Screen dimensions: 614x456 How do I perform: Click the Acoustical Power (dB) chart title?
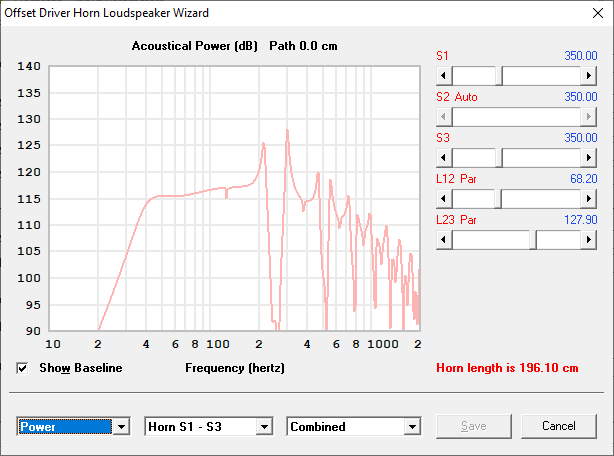(195, 46)
